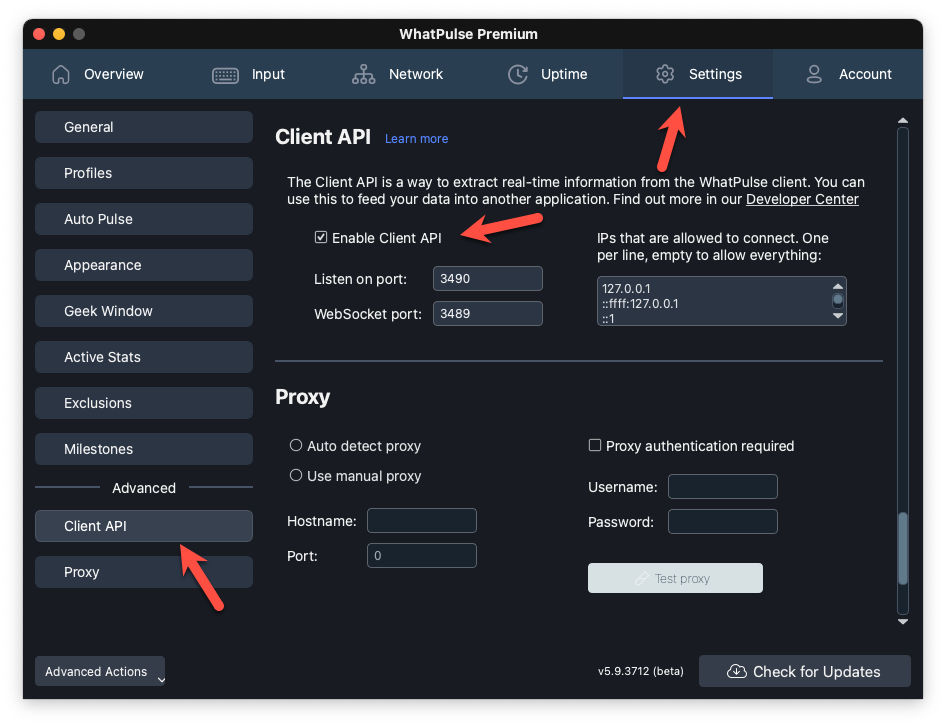The width and height of the screenshot is (946, 726).
Task: Select the WebSocket port field
Action: click(x=487, y=313)
